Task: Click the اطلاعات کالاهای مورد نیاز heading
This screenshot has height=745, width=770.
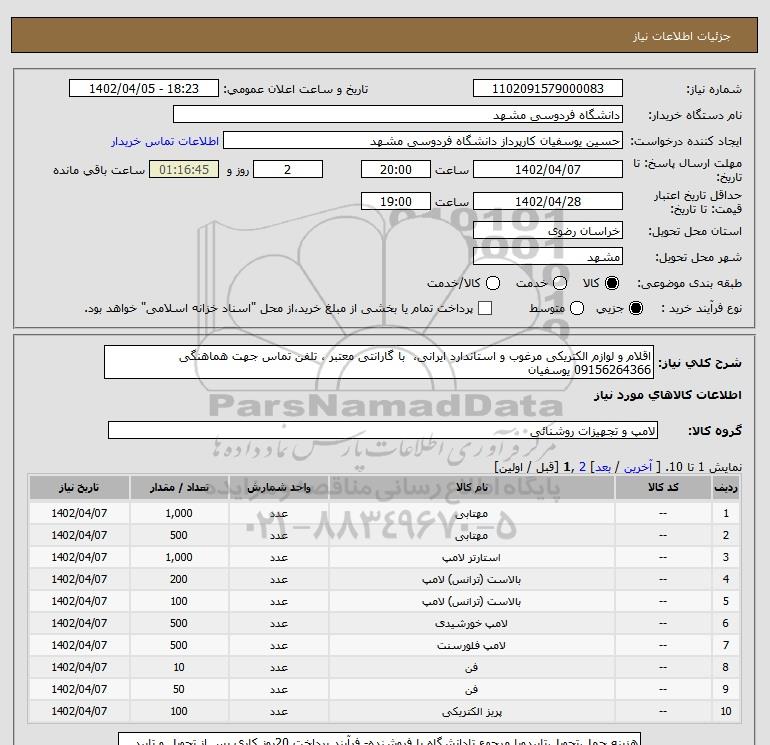Action: 668,395
